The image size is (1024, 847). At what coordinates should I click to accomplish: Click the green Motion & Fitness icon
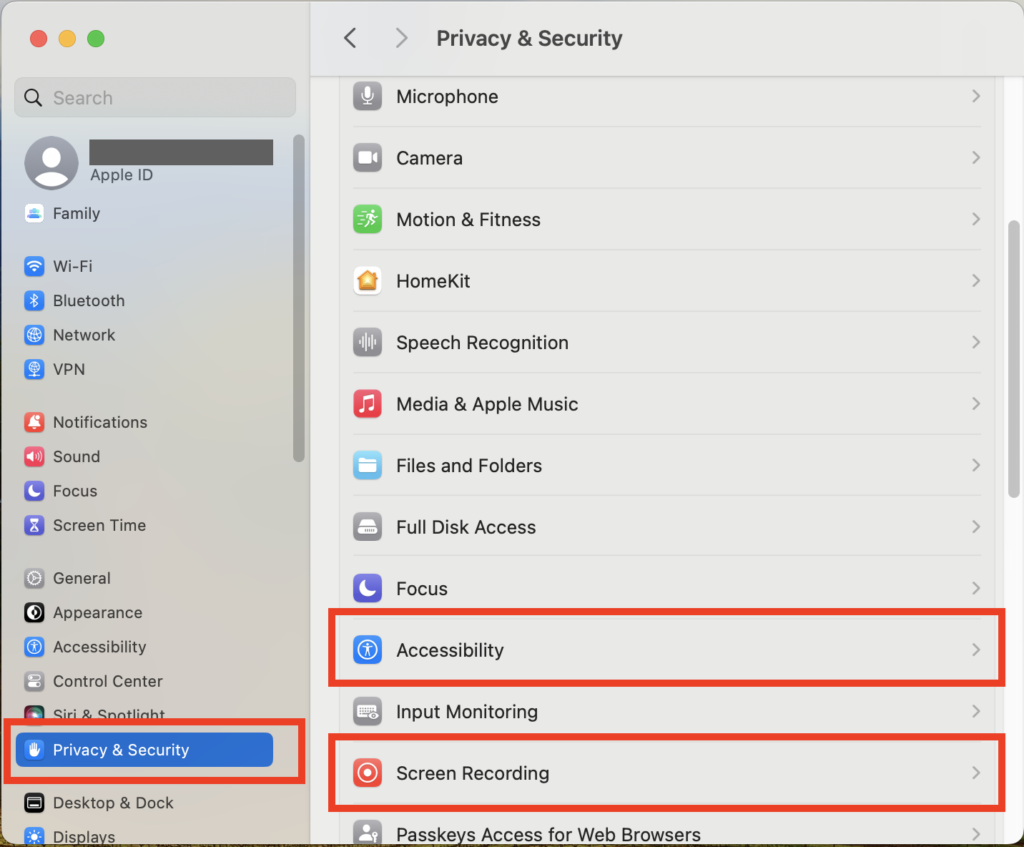[x=368, y=219]
